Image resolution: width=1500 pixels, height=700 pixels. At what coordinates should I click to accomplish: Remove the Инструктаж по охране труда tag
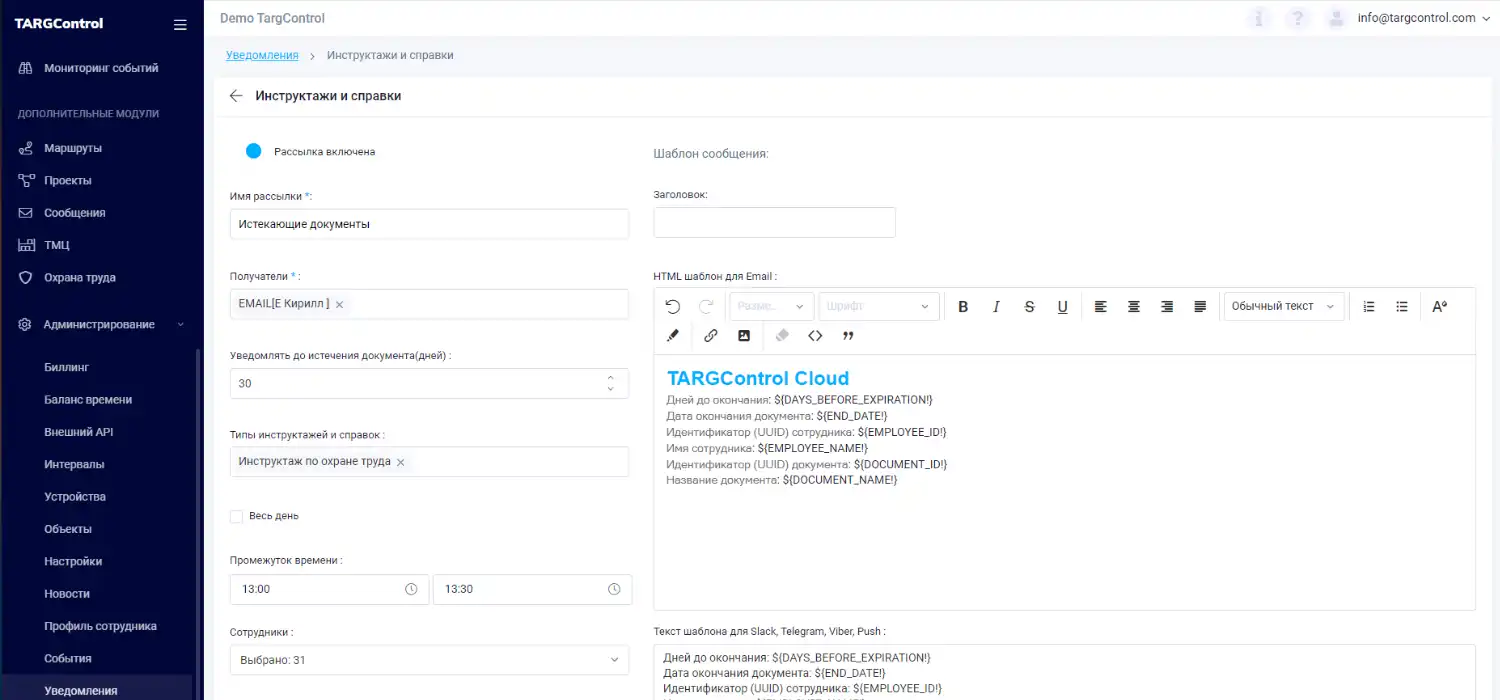click(x=399, y=461)
